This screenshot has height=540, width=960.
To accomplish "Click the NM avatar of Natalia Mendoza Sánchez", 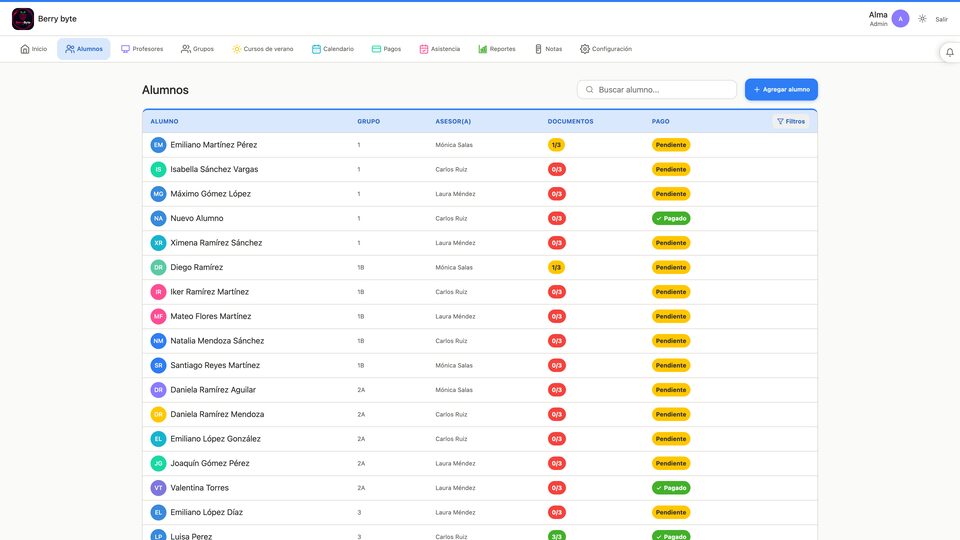I will [159, 341].
